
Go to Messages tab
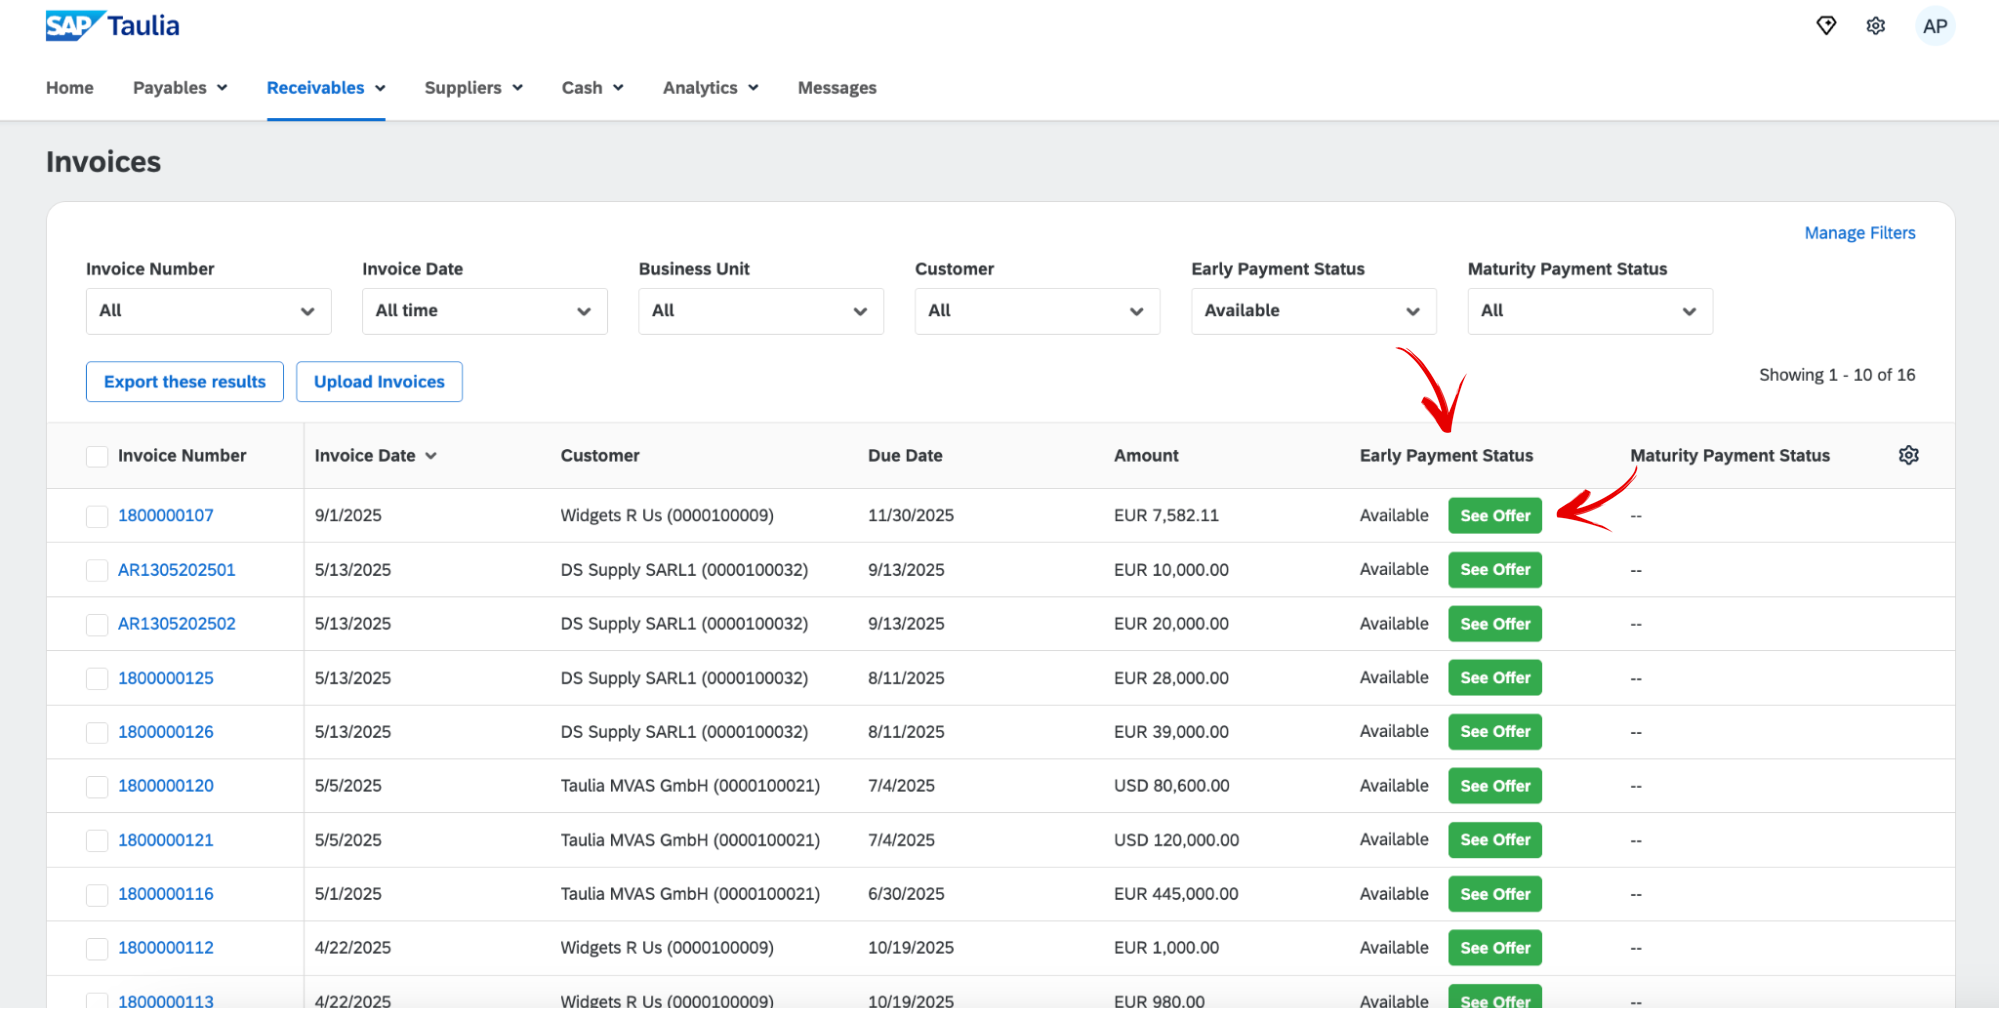[x=837, y=88]
